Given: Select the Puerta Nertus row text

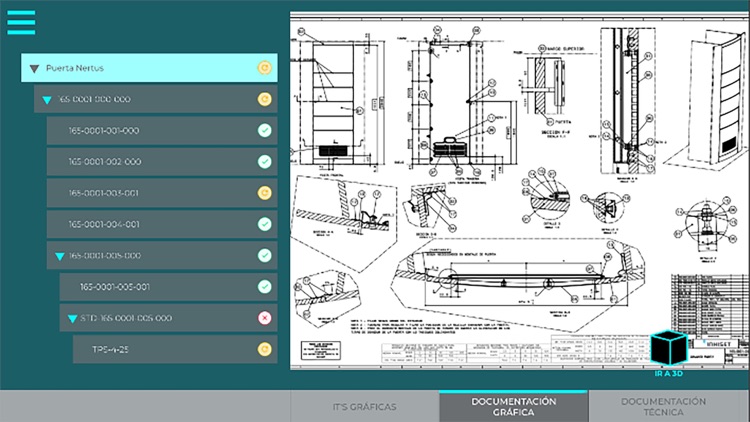Looking at the screenshot, I should click(x=75, y=68).
